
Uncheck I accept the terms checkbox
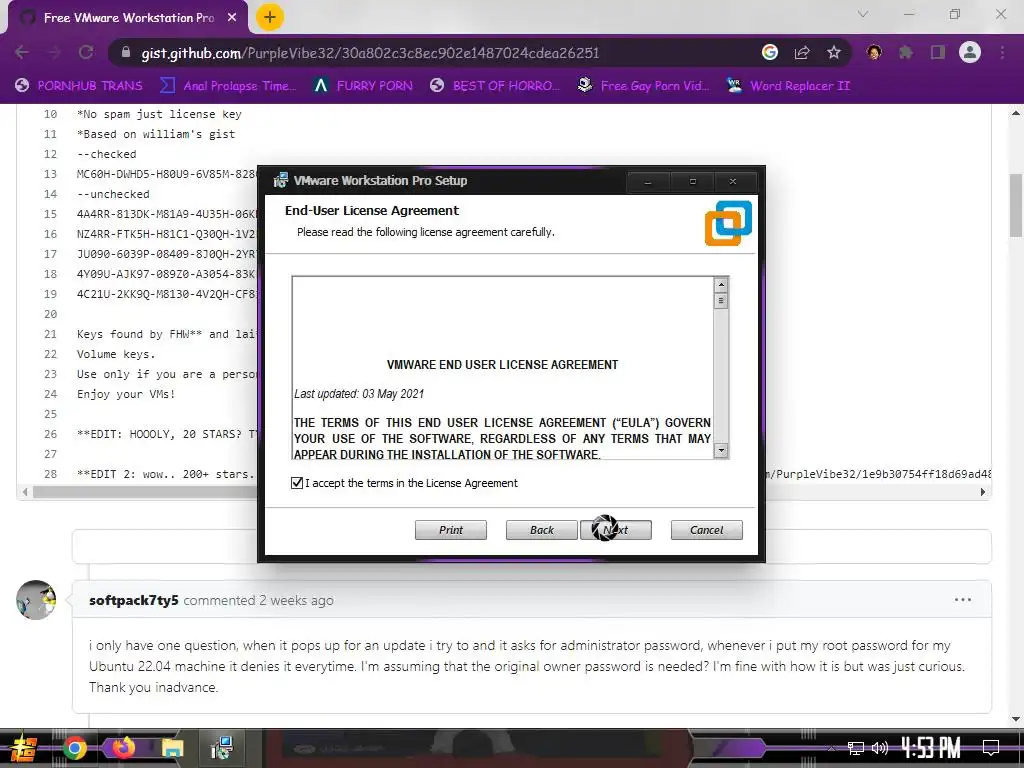pos(297,483)
